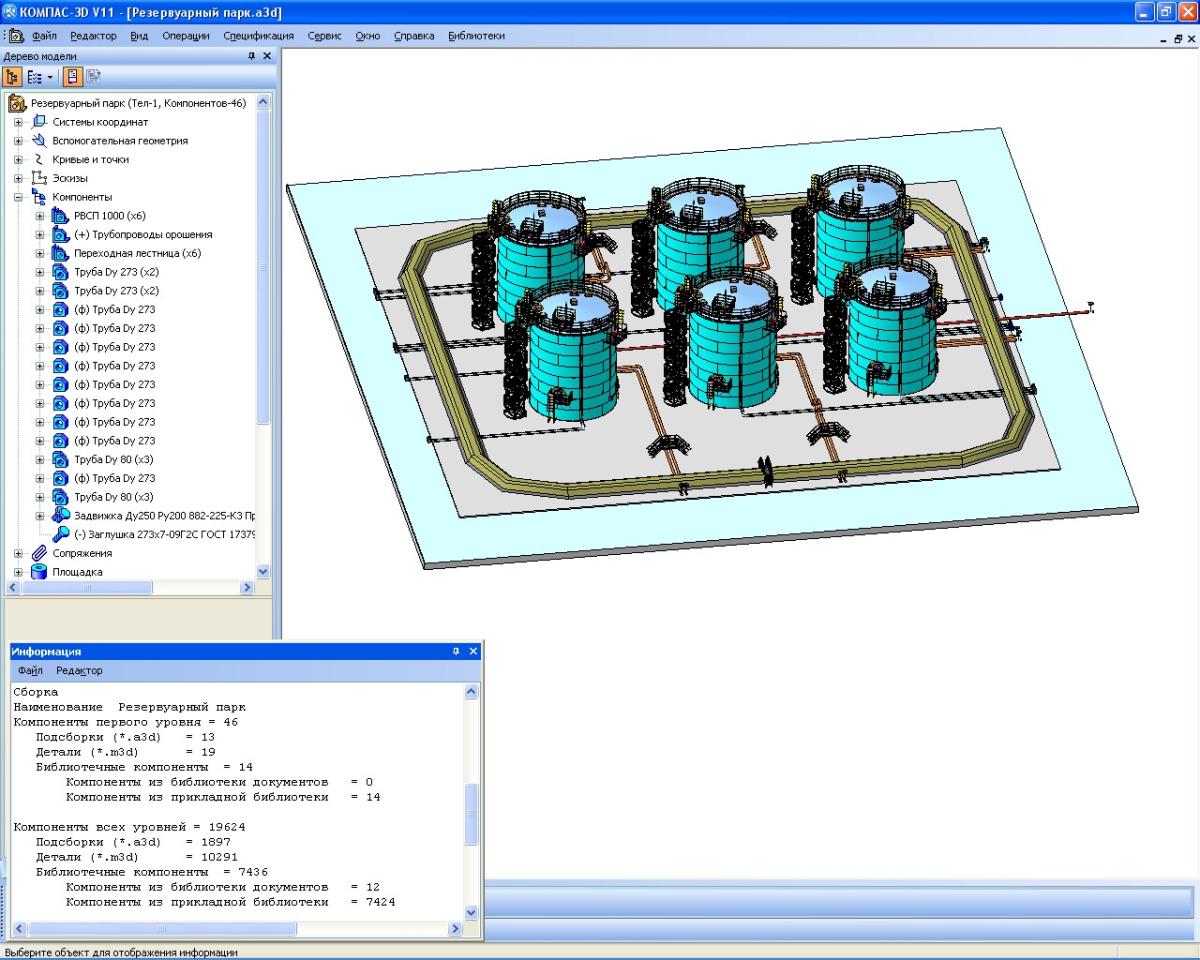This screenshot has width=1200, height=960.
Task: Click the Резервуарный парк root assembly icon
Action: click(17, 103)
